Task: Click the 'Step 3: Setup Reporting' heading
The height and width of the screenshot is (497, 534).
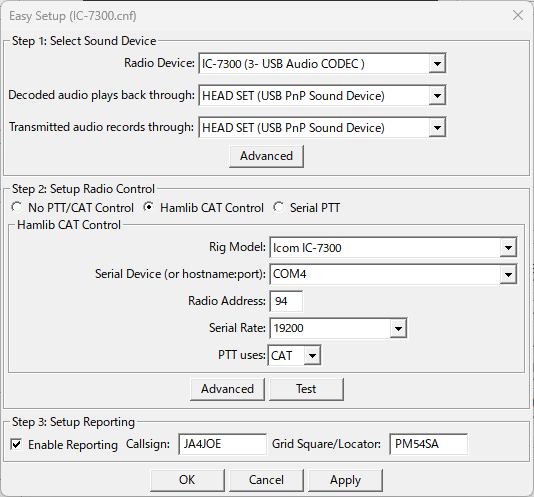Action: [x=74, y=422]
